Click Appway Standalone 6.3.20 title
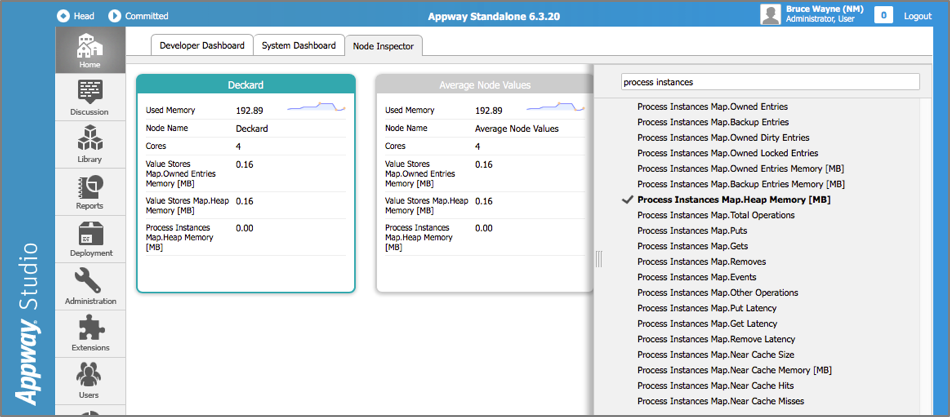 (x=494, y=16)
